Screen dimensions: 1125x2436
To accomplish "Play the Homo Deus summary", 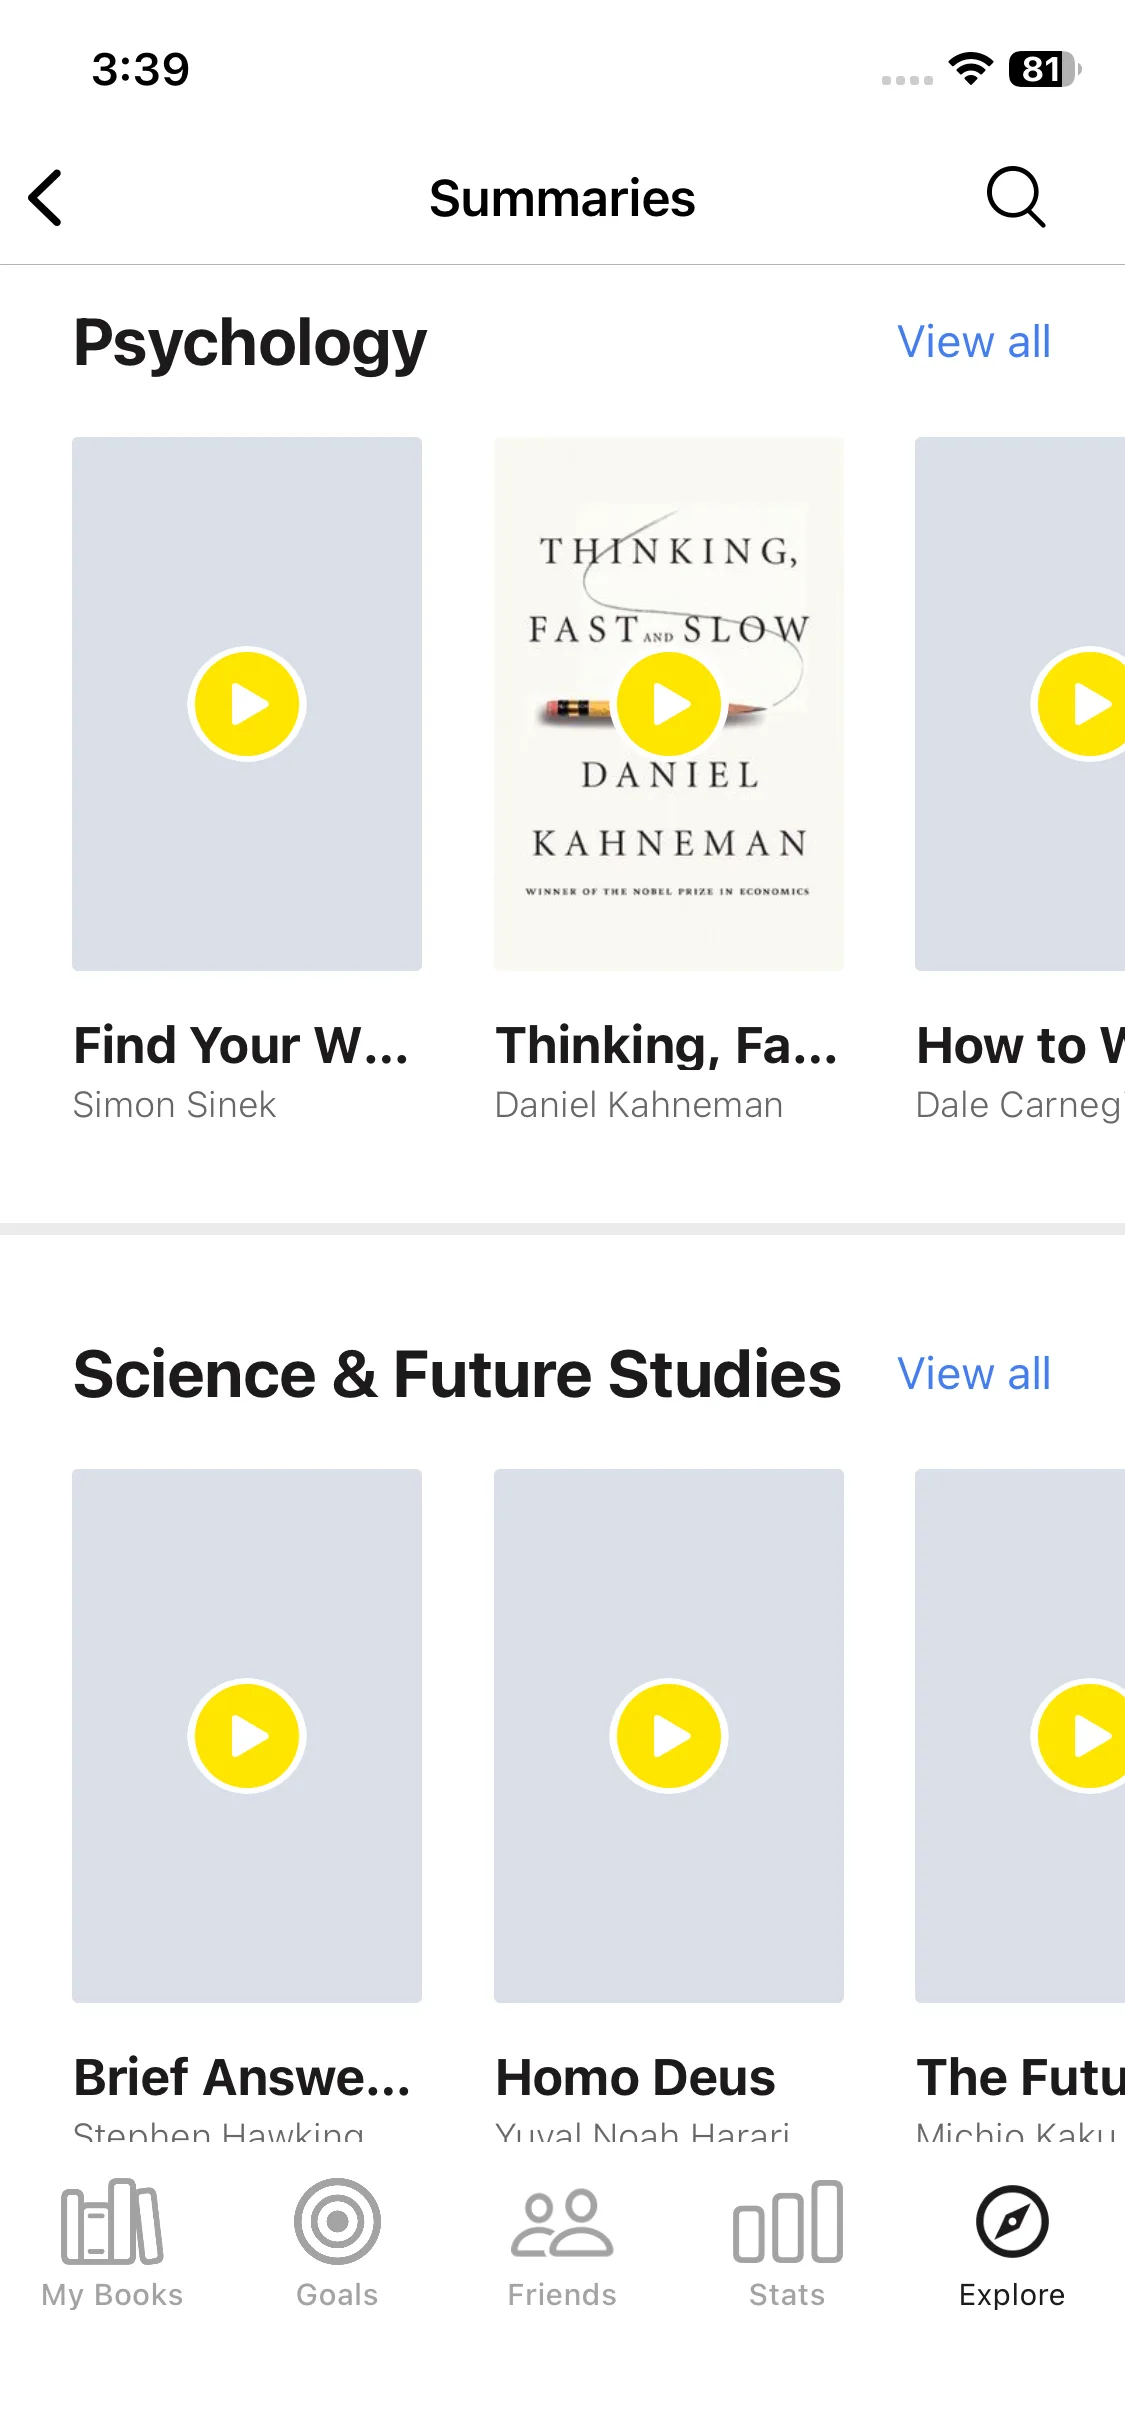I will point(669,1736).
